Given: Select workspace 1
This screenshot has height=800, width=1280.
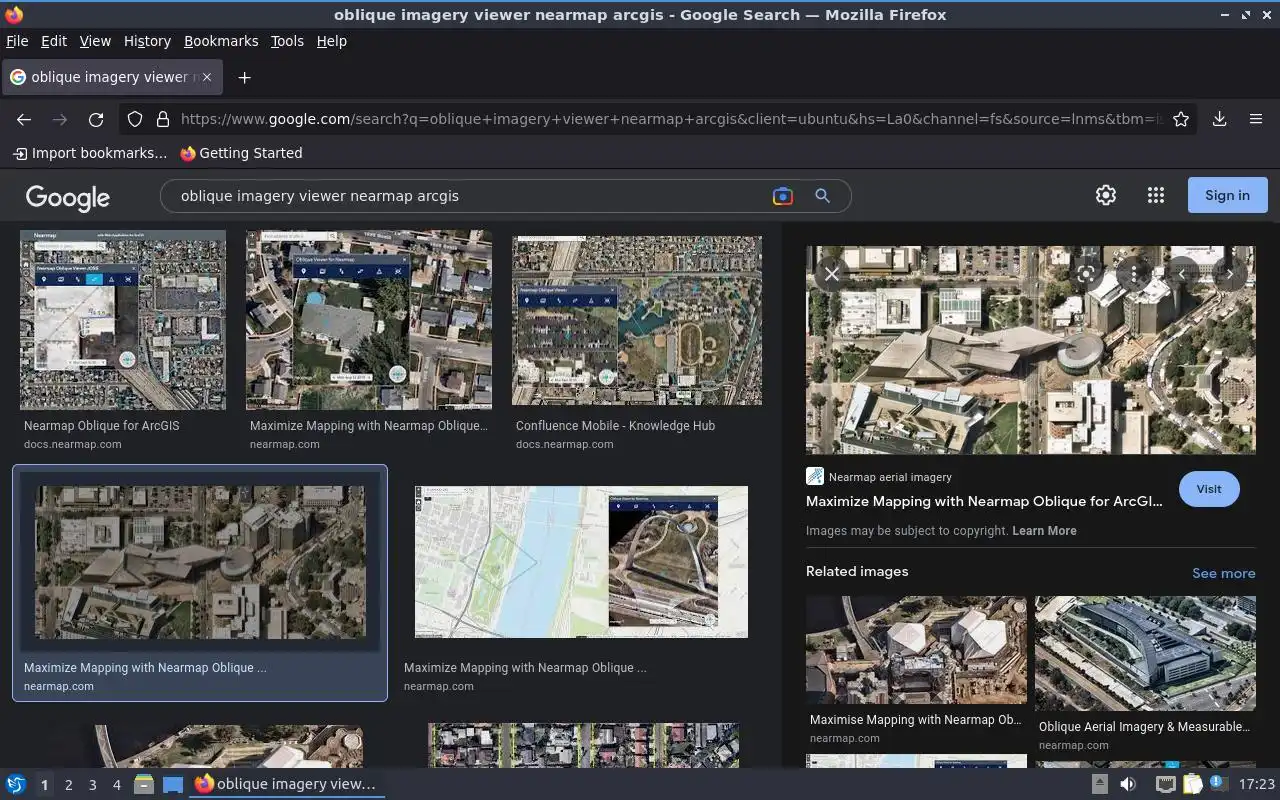Looking at the screenshot, I should pyautogui.click(x=44, y=785).
